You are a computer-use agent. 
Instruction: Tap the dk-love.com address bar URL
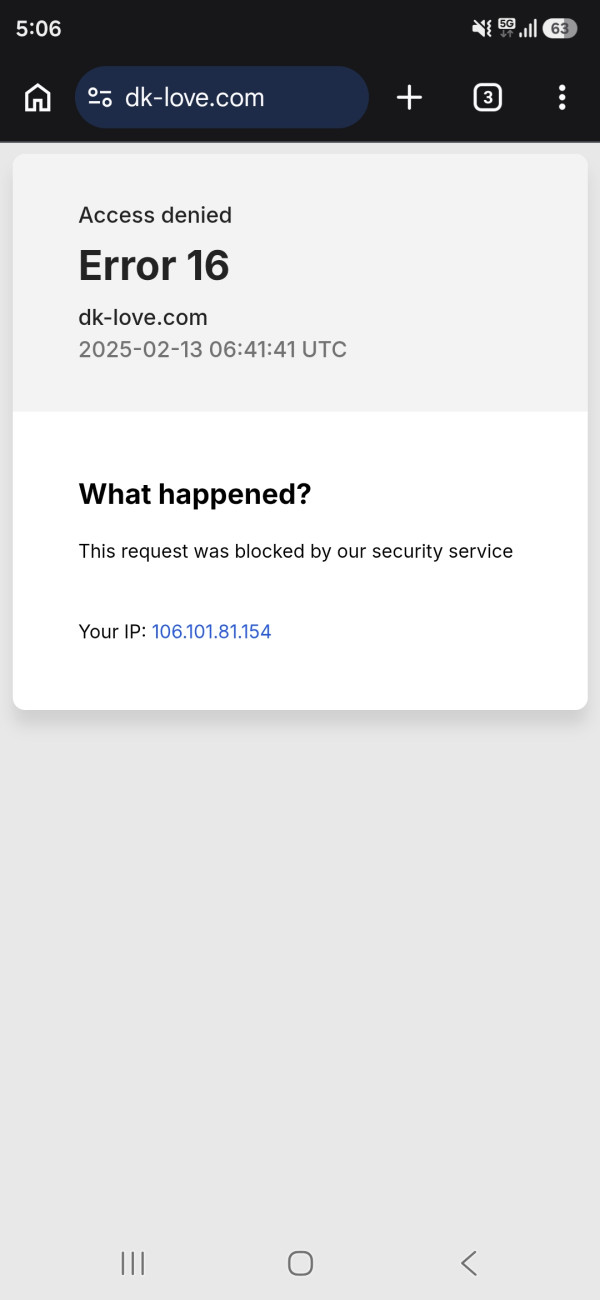click(x=195, y=97)
